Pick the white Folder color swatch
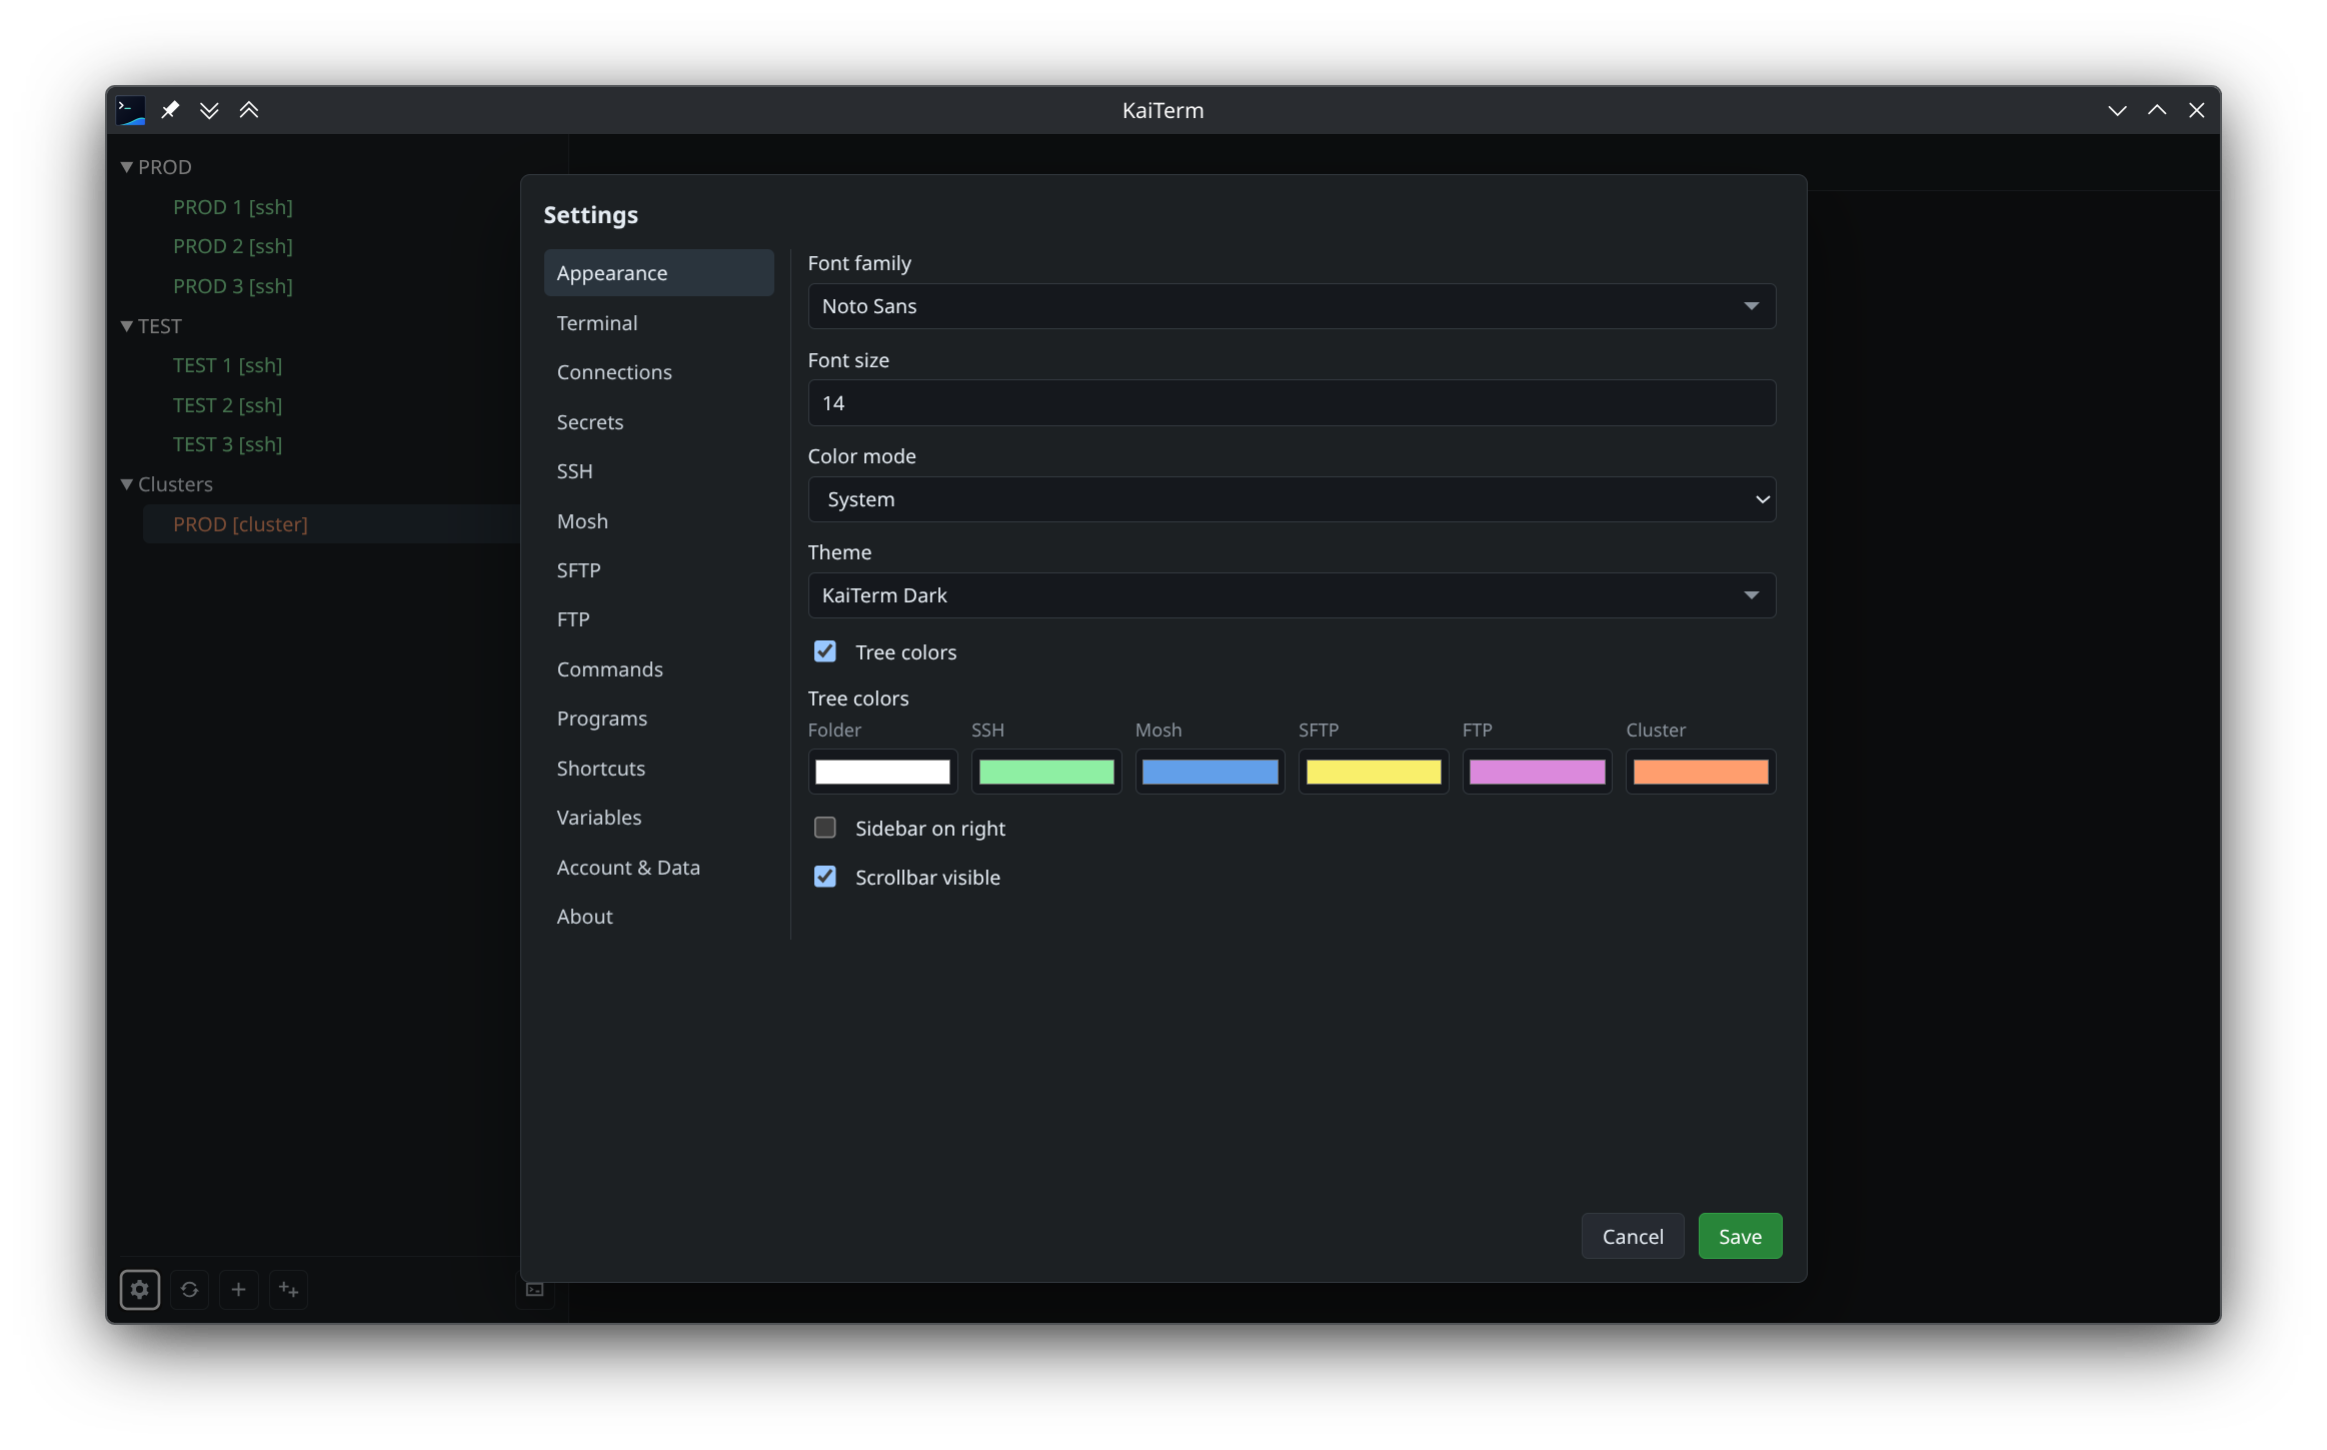 point(882,772)
